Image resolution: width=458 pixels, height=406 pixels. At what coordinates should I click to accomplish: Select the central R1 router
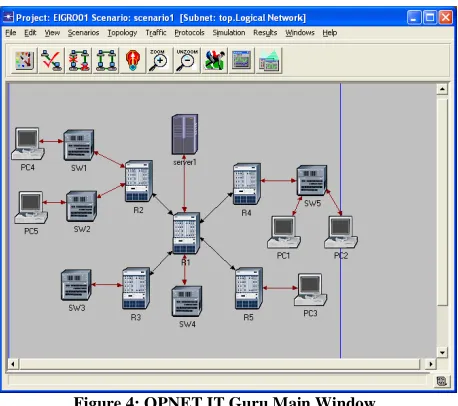click(x=186, y=233)
